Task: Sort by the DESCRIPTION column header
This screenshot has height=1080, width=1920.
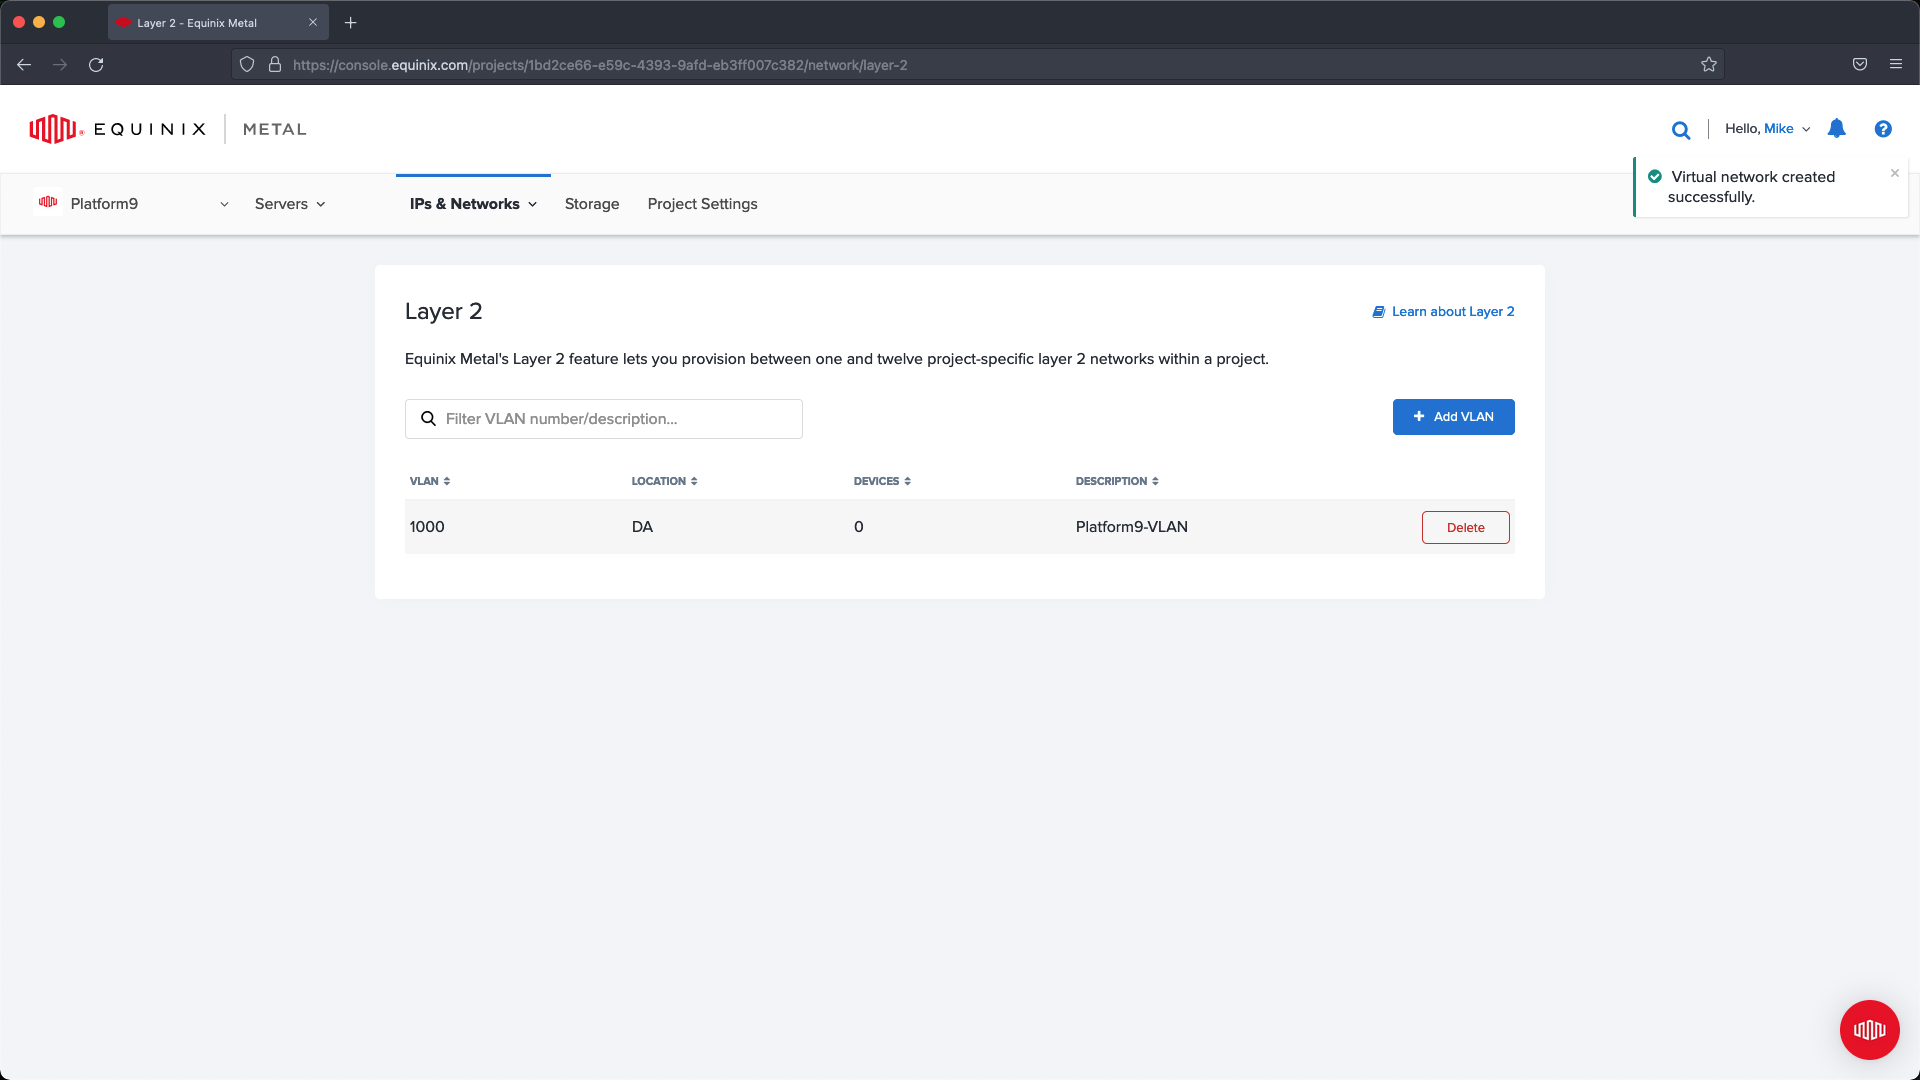Action: (1117, 481)
